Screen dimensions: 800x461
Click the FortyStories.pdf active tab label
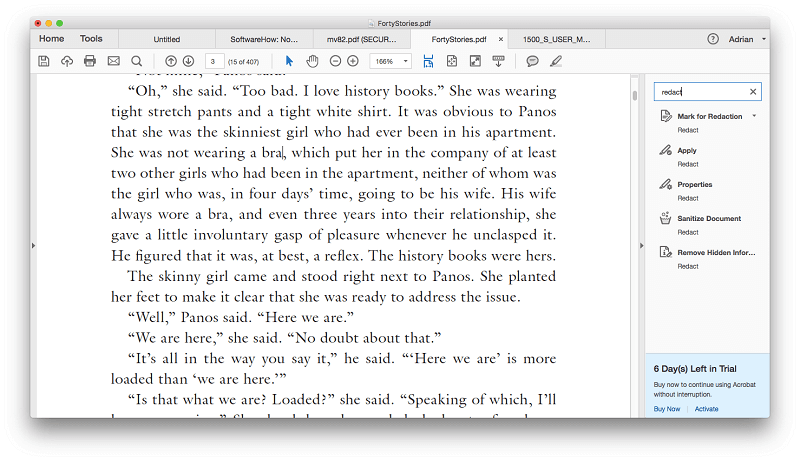coord(459,39)
